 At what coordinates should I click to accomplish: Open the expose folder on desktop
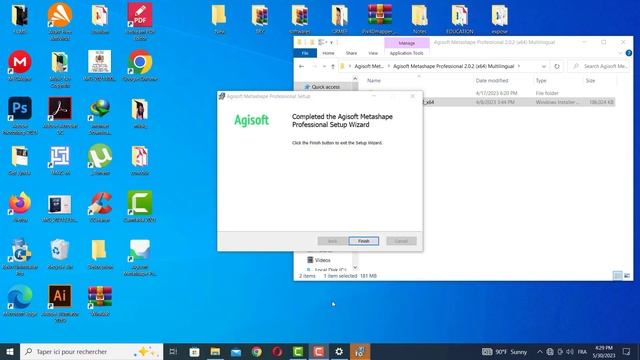click(x=500, y=19)
